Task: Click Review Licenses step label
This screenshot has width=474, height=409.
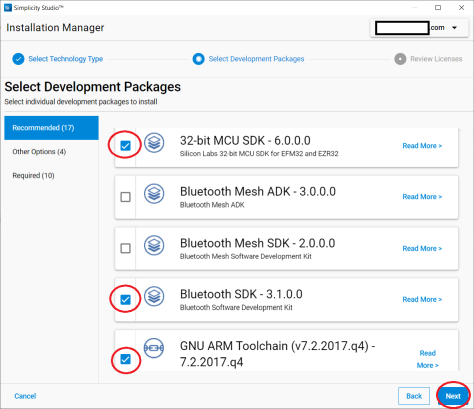Action: click(436, 59)
